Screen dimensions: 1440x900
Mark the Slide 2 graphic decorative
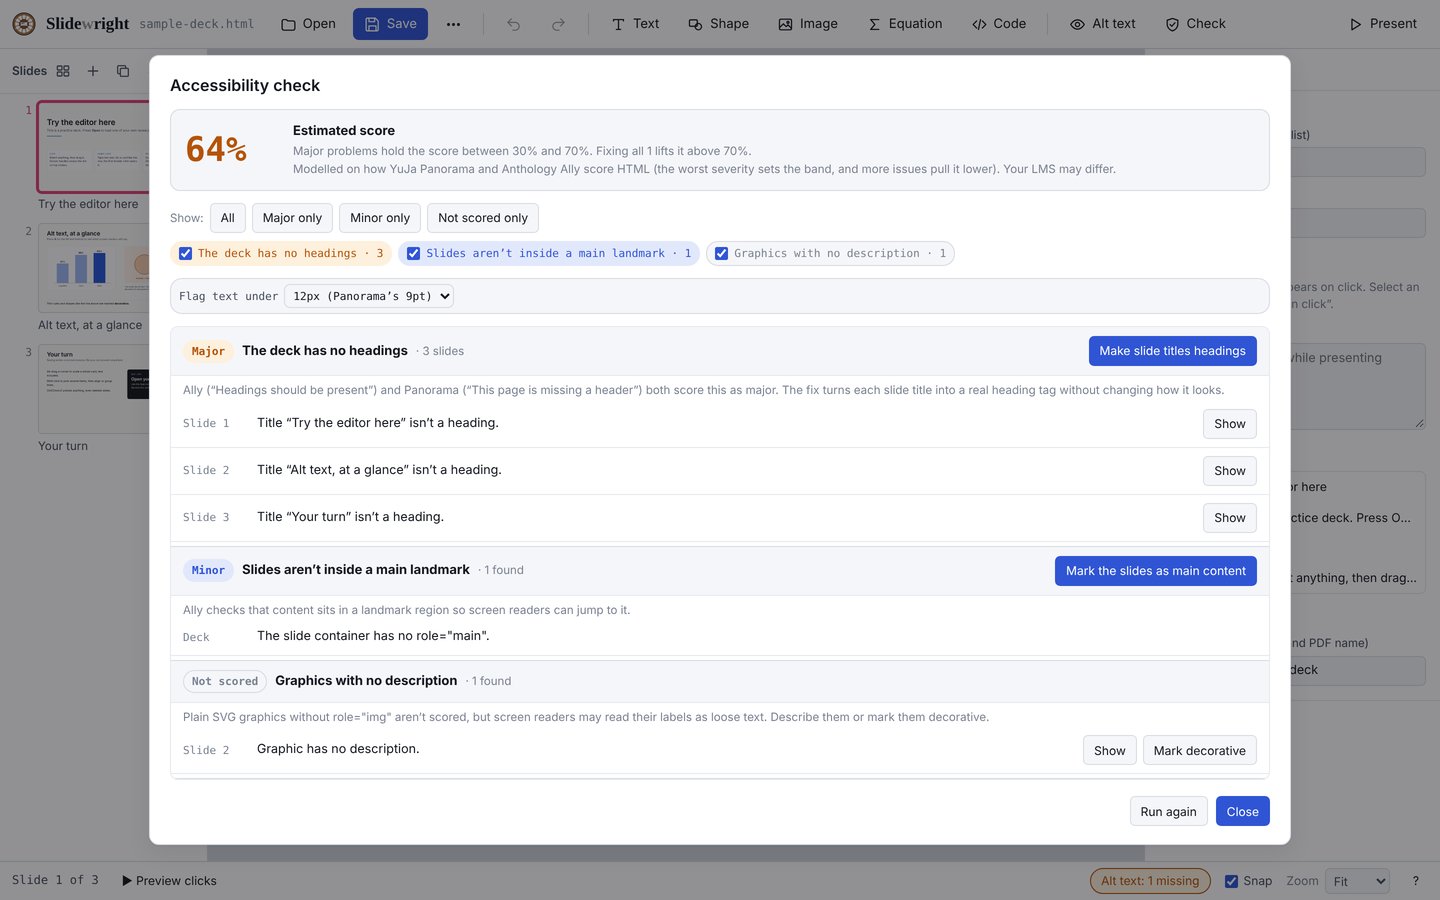(1200, 751)
